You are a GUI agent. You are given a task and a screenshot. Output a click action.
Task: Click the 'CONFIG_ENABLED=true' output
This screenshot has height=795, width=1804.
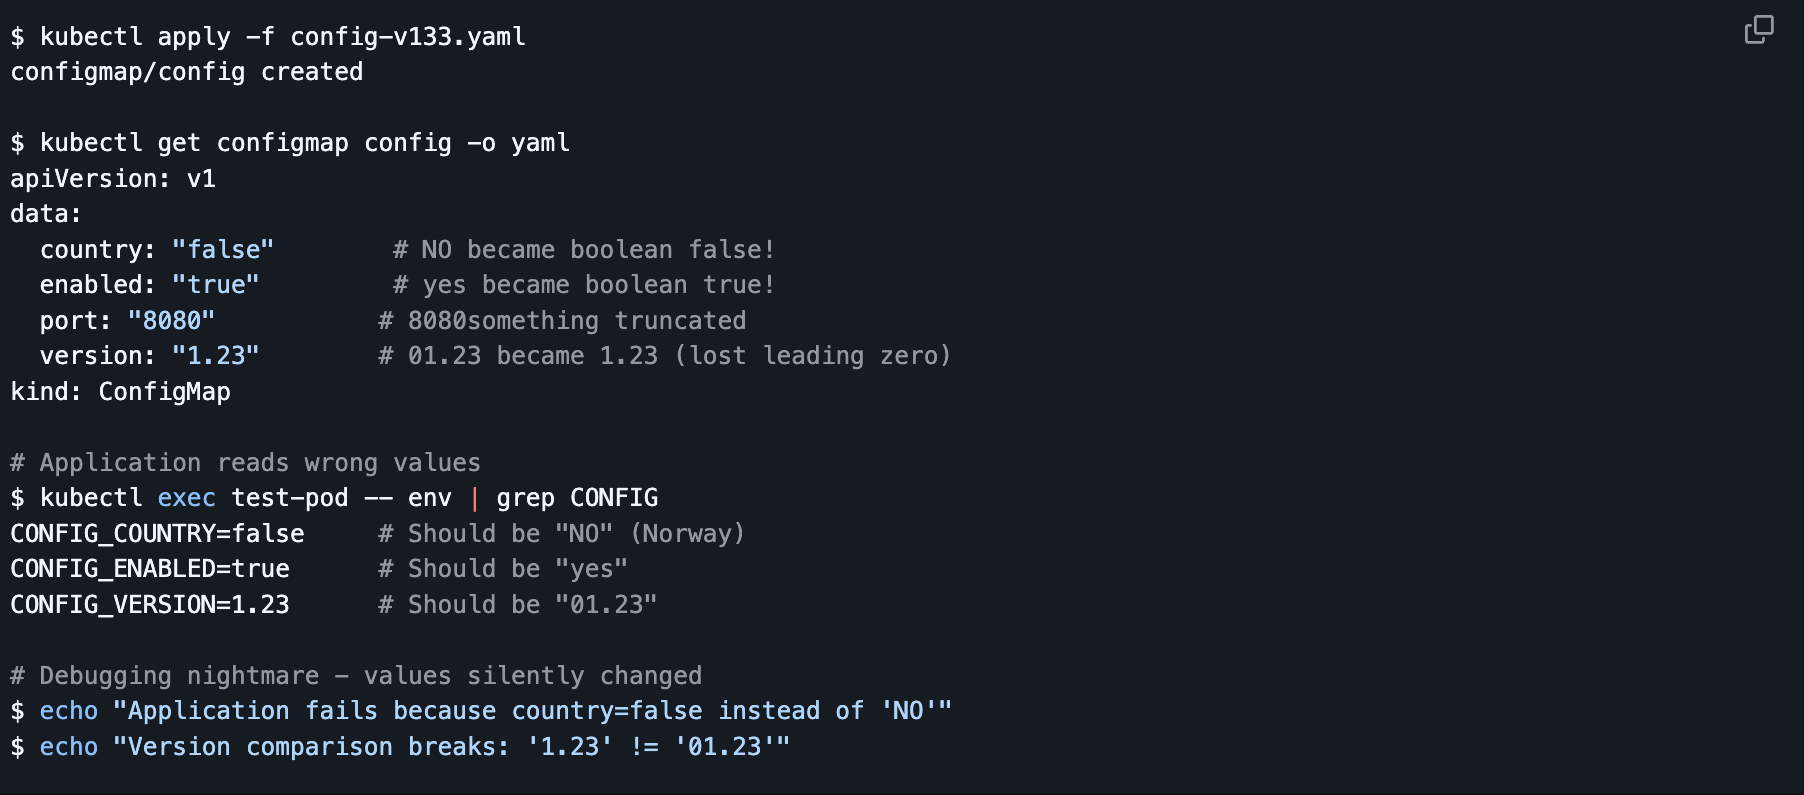(x=150, y=569)
